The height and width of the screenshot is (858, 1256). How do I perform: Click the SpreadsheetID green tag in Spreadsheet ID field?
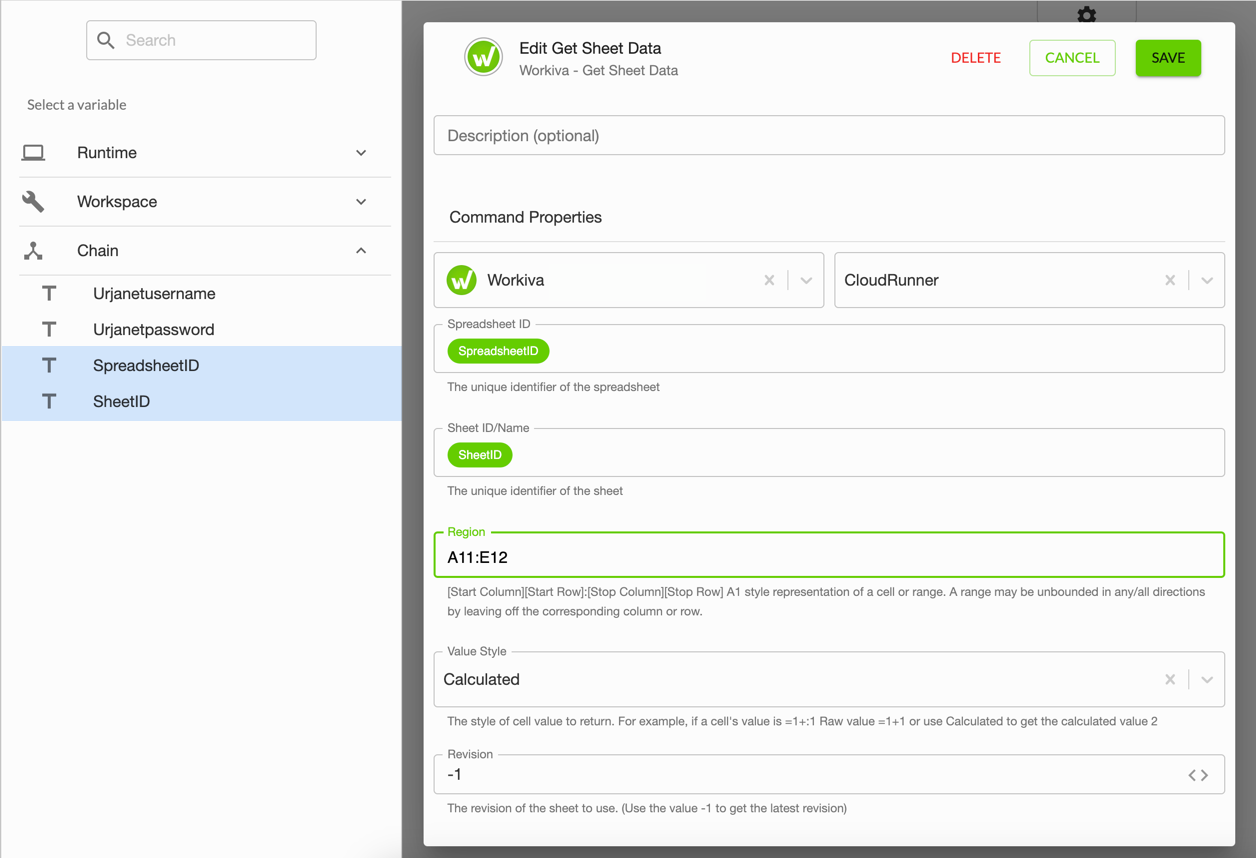coord(498,351)
